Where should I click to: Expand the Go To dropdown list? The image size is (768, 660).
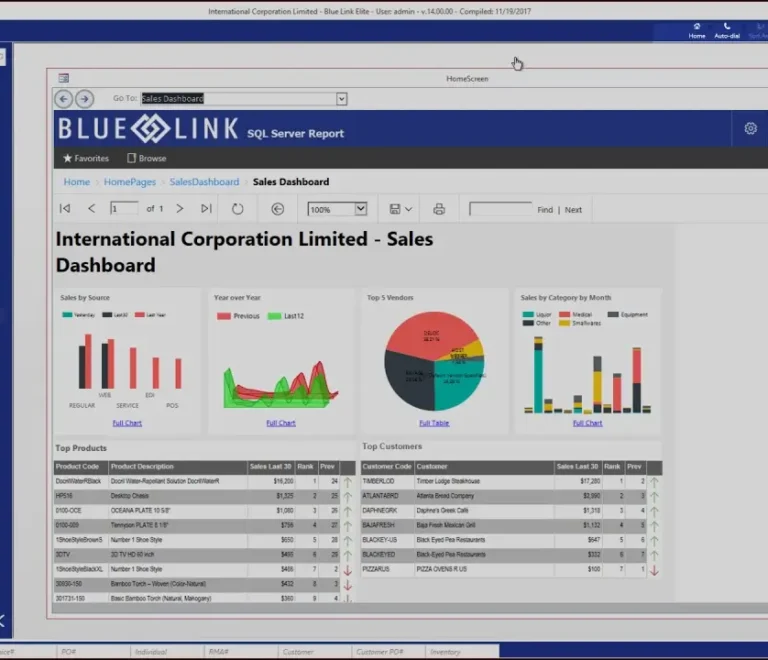click(x=341, y=99)
